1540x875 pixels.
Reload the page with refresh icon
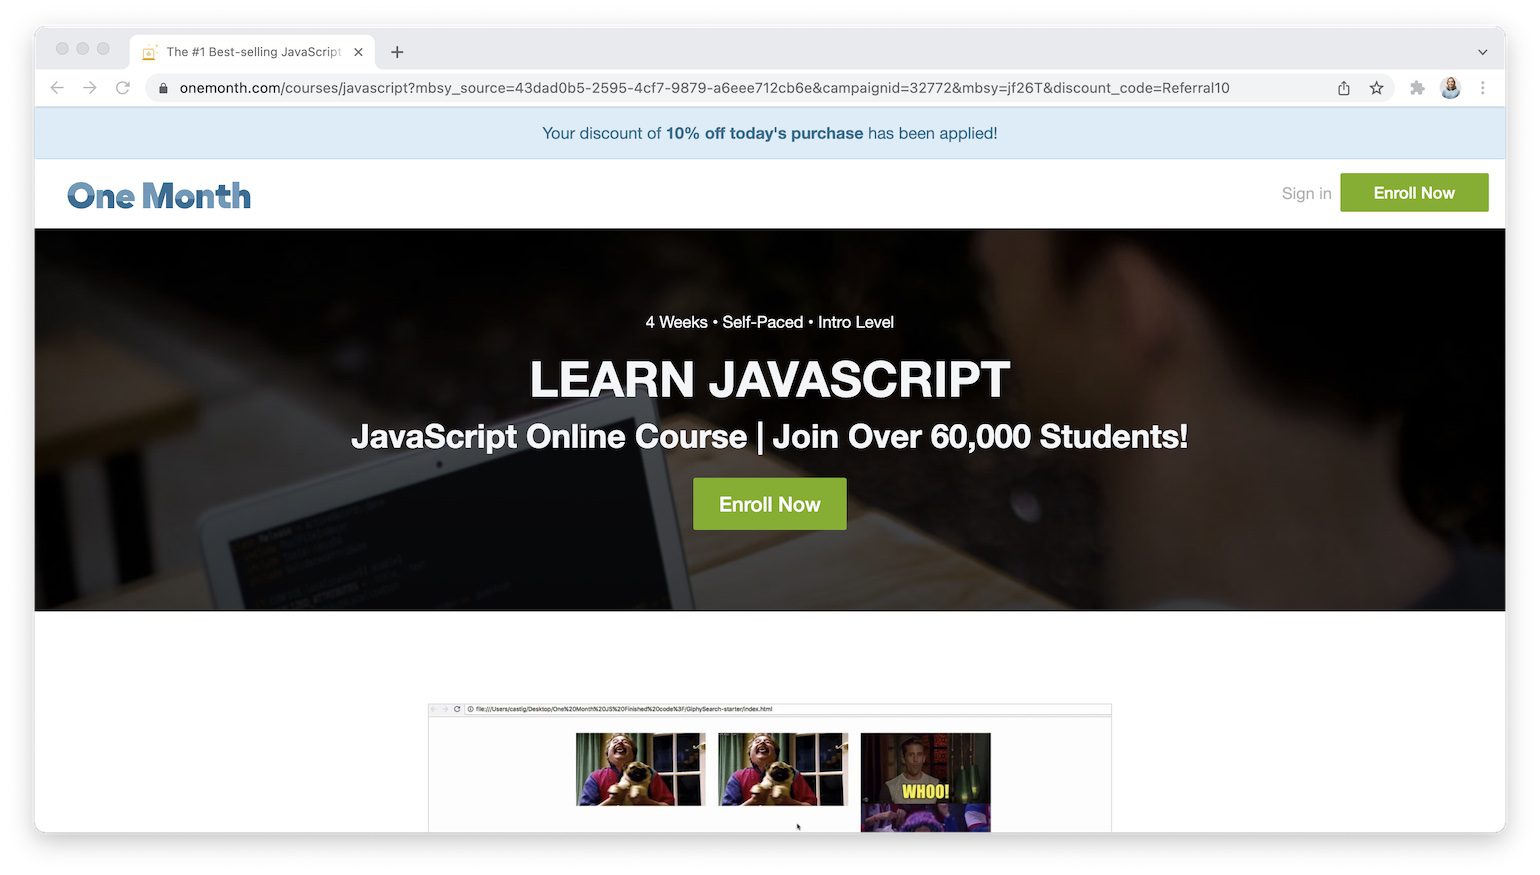tap(123, 88)
